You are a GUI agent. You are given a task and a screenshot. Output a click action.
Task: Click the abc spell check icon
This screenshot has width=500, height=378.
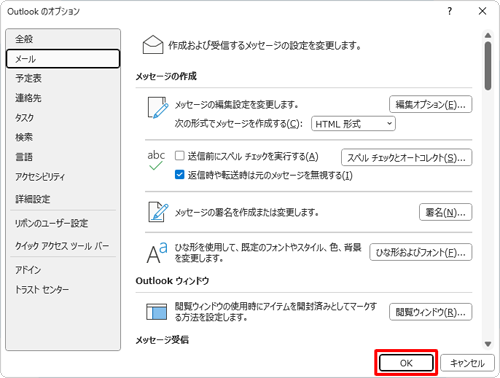pyautogui.click(x=156, y=160)
